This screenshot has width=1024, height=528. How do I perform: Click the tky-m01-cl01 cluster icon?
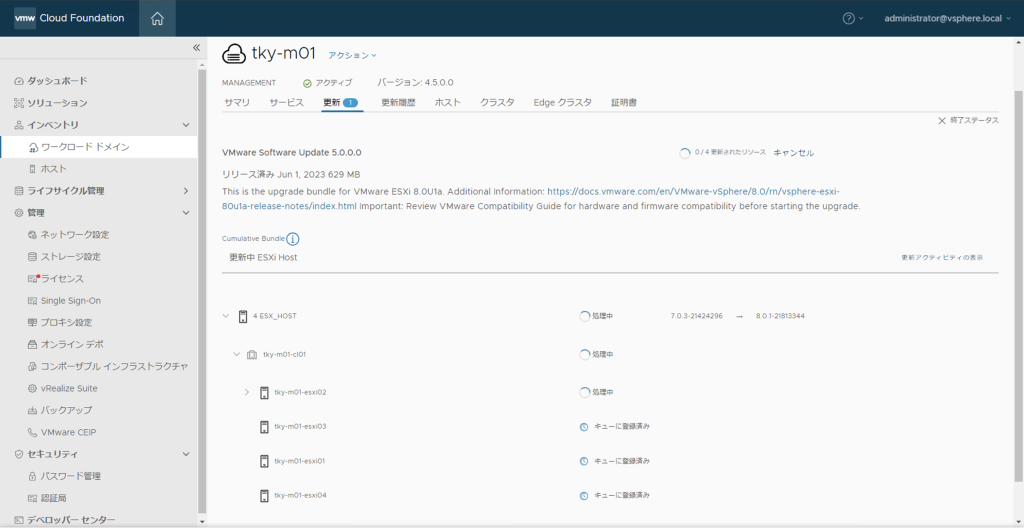252,355
